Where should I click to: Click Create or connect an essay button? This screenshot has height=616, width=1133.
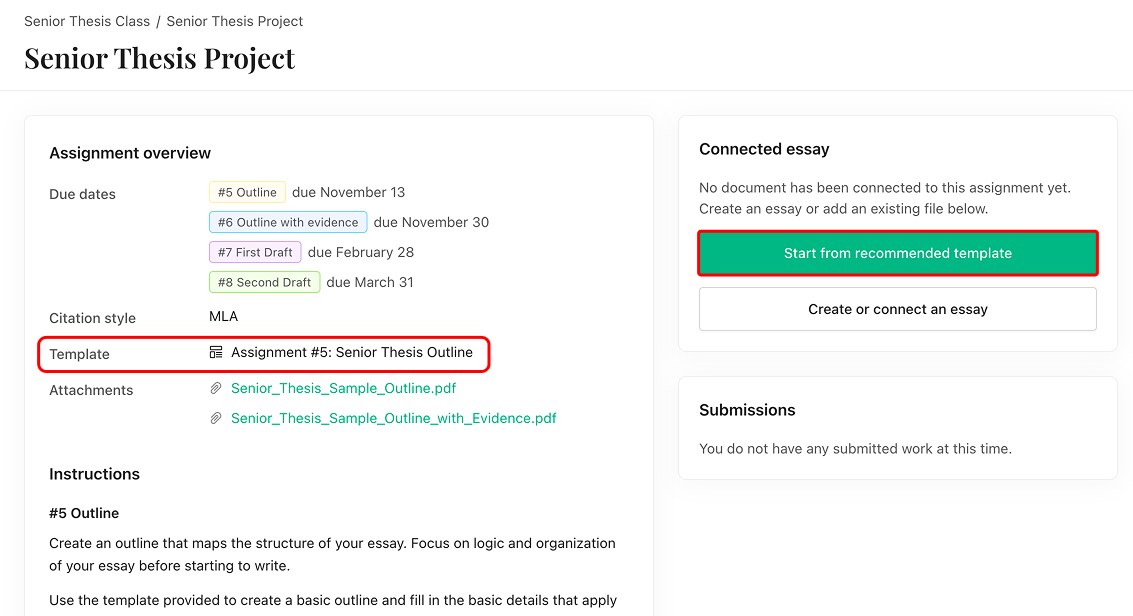(897, 309)
